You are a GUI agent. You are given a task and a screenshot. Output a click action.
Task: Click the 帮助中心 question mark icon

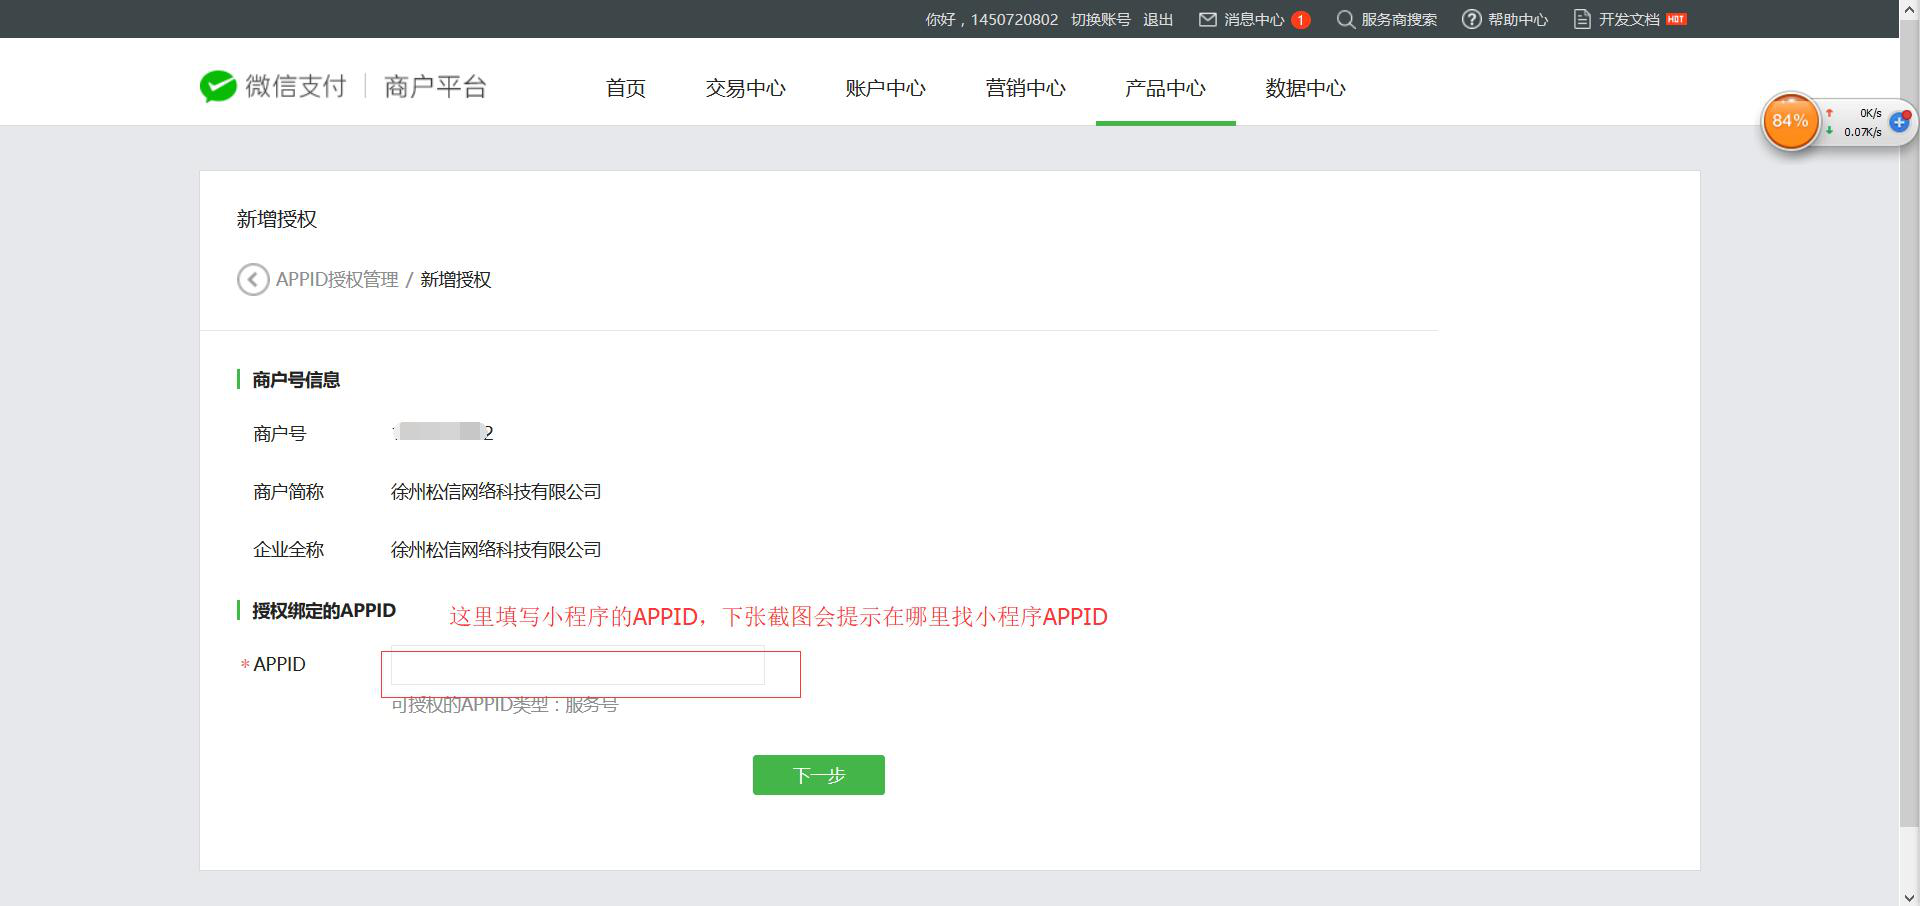tap(1472, 19)
